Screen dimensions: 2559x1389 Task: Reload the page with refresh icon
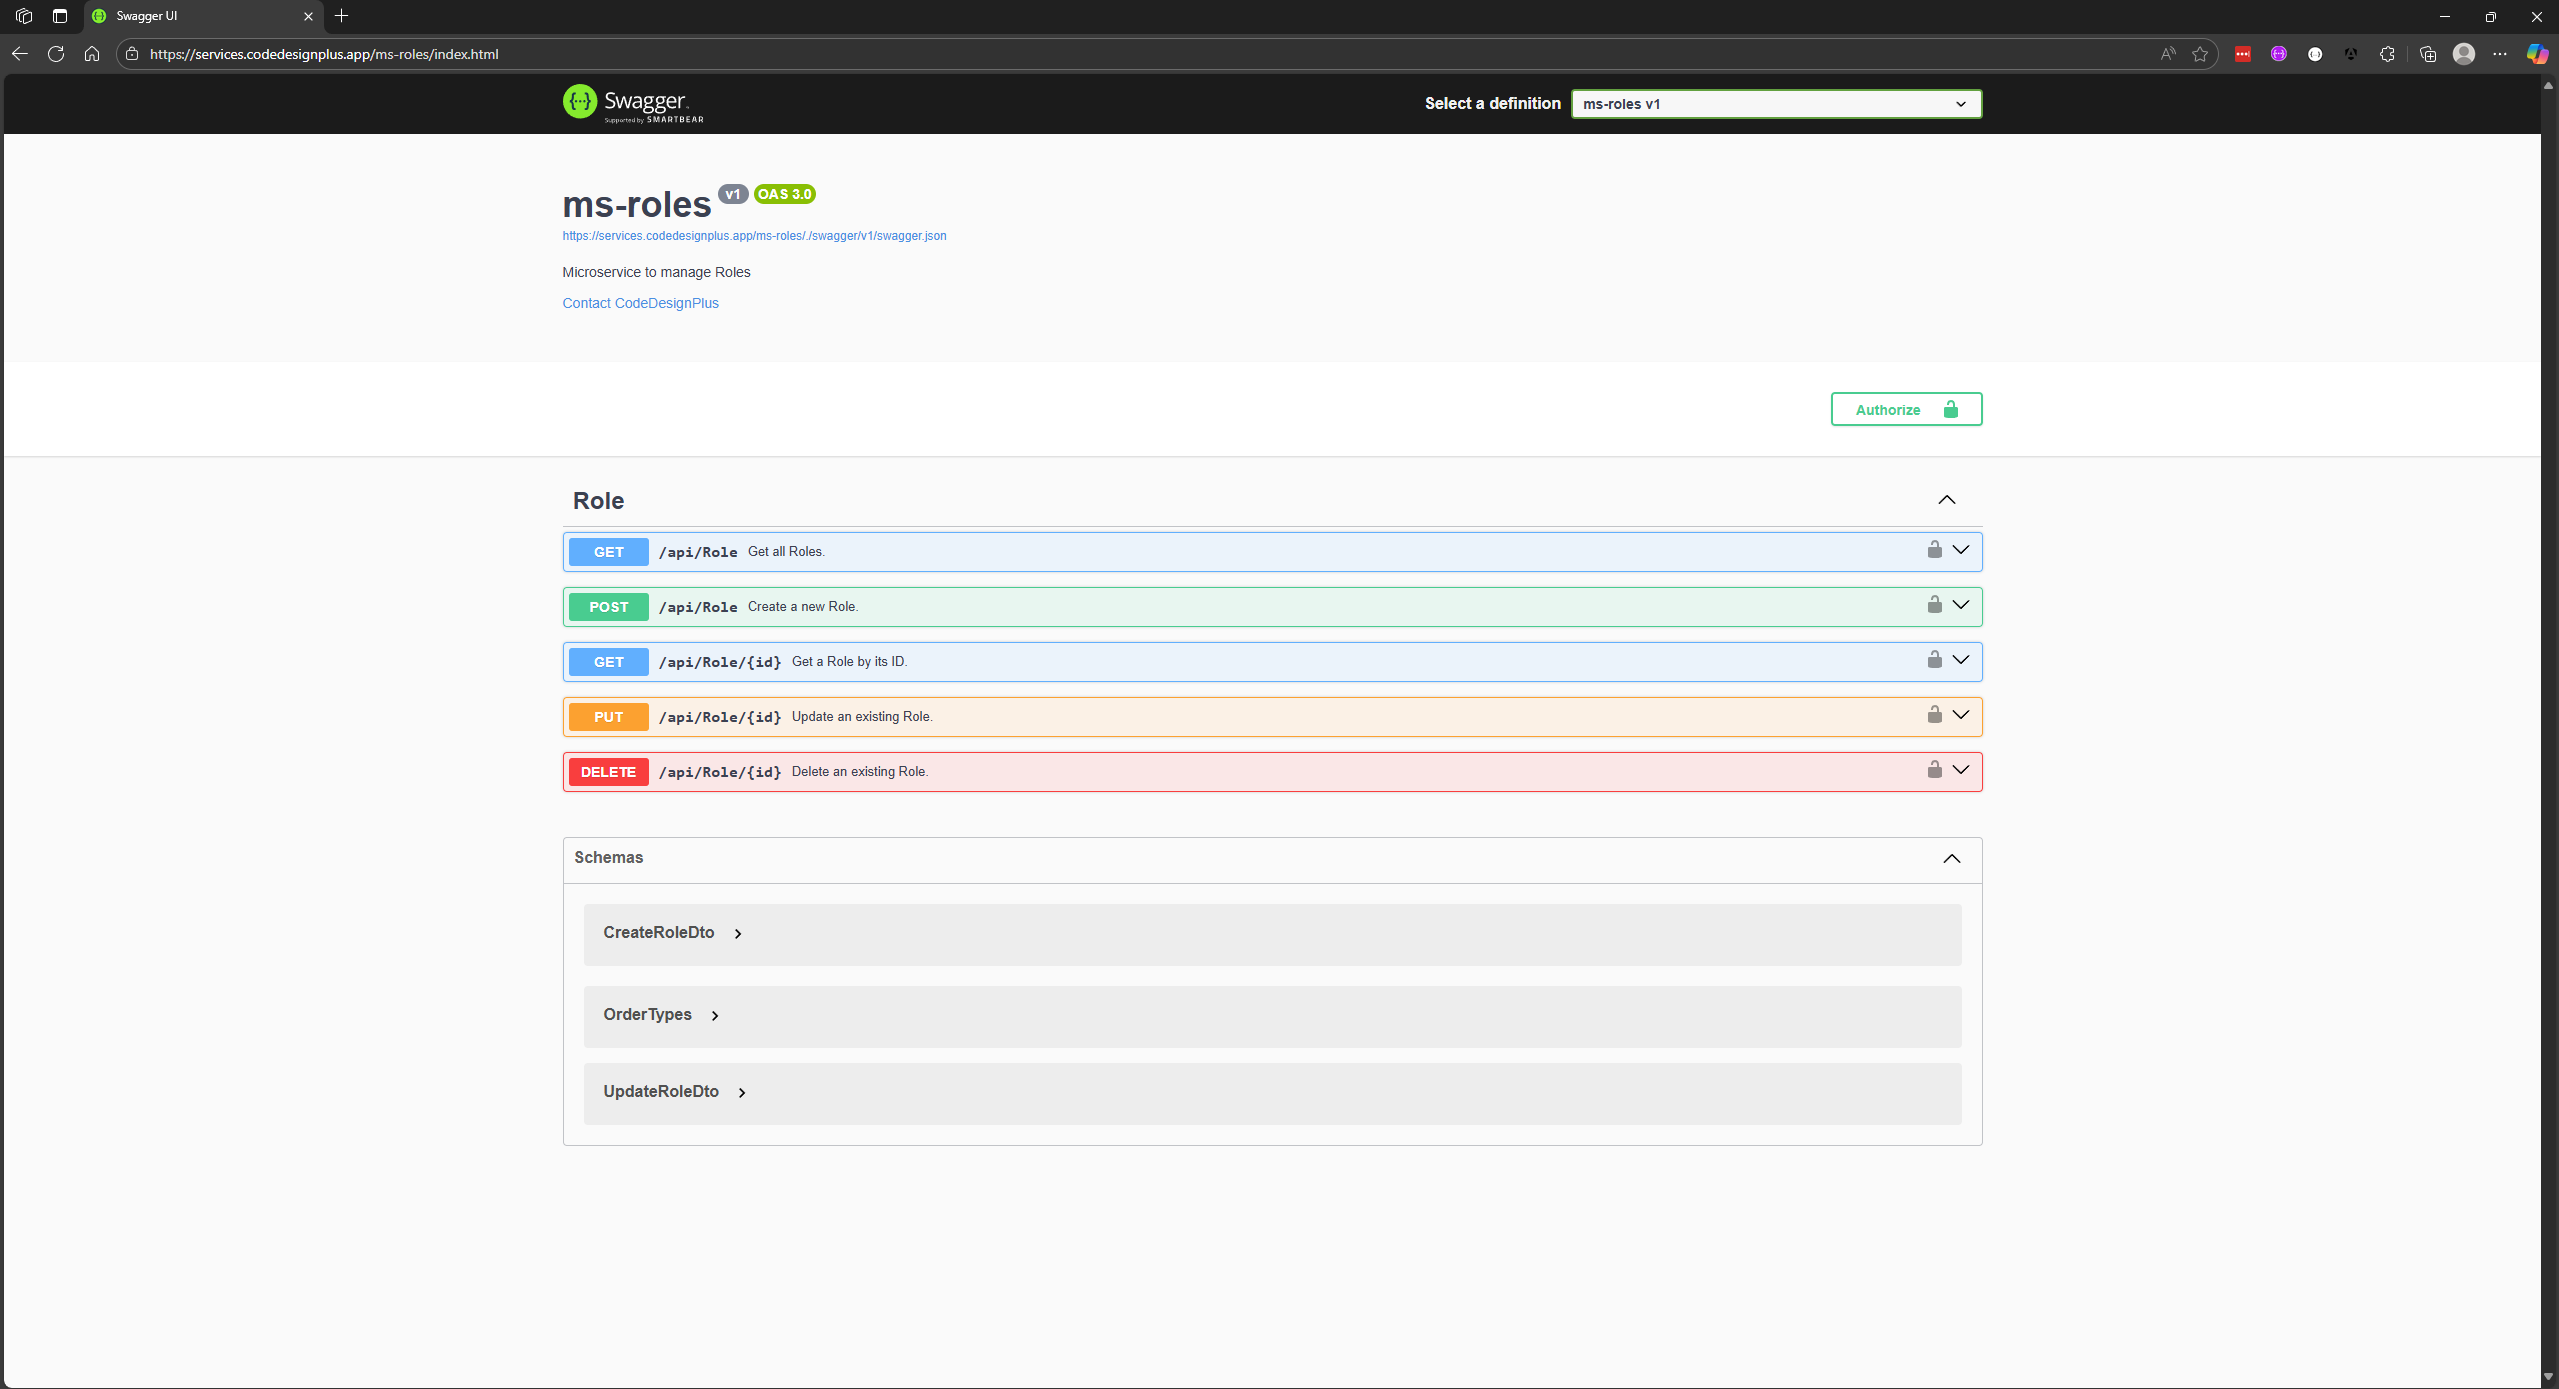pyautogui.click(x=56, y=54)
